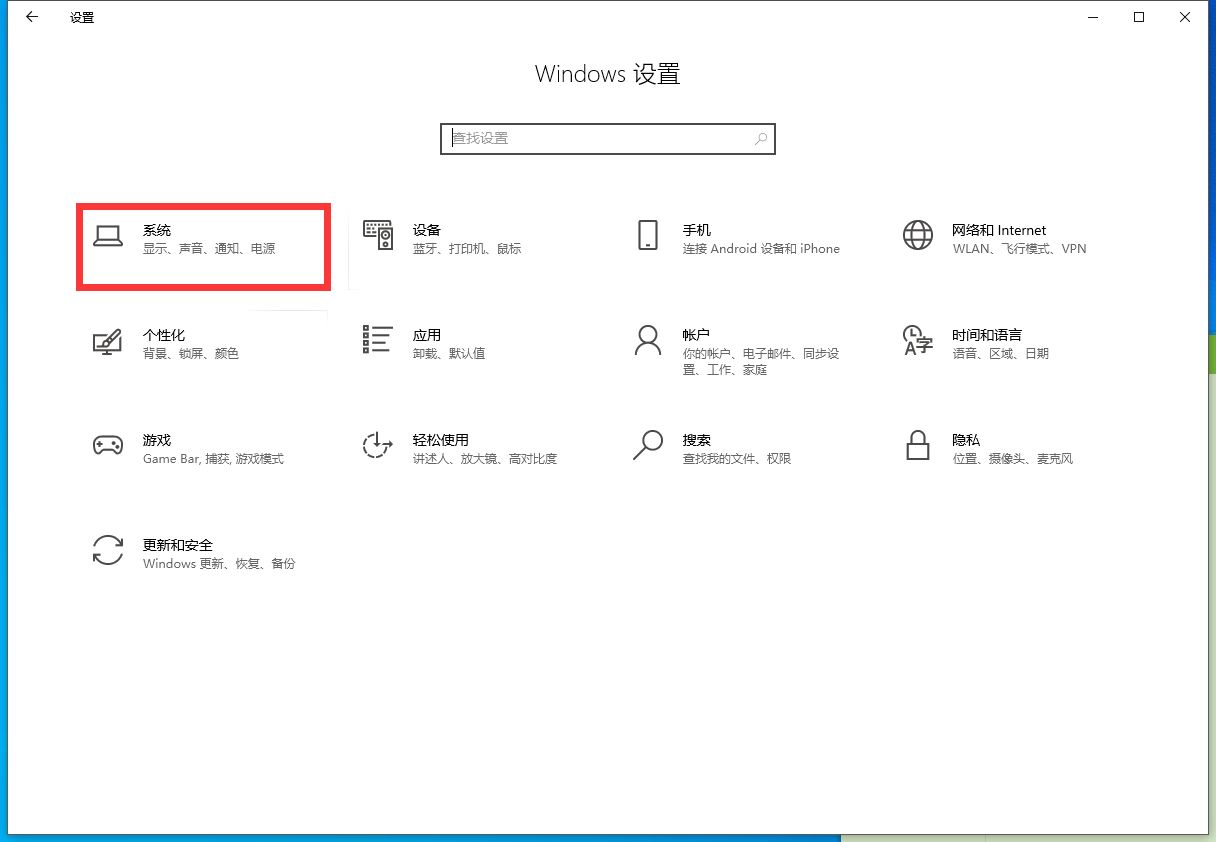Focus the 查找设置 search field
This screenshot has height=842, width=1216.
tap(608, 138)
